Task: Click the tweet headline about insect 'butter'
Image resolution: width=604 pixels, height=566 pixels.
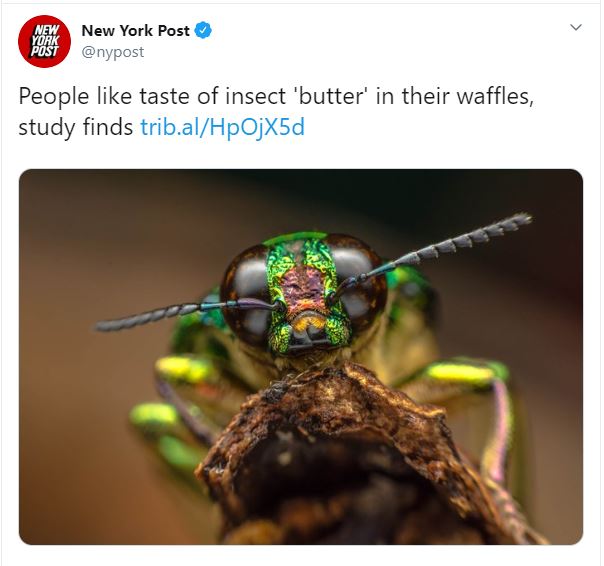Action: (276, 111)
